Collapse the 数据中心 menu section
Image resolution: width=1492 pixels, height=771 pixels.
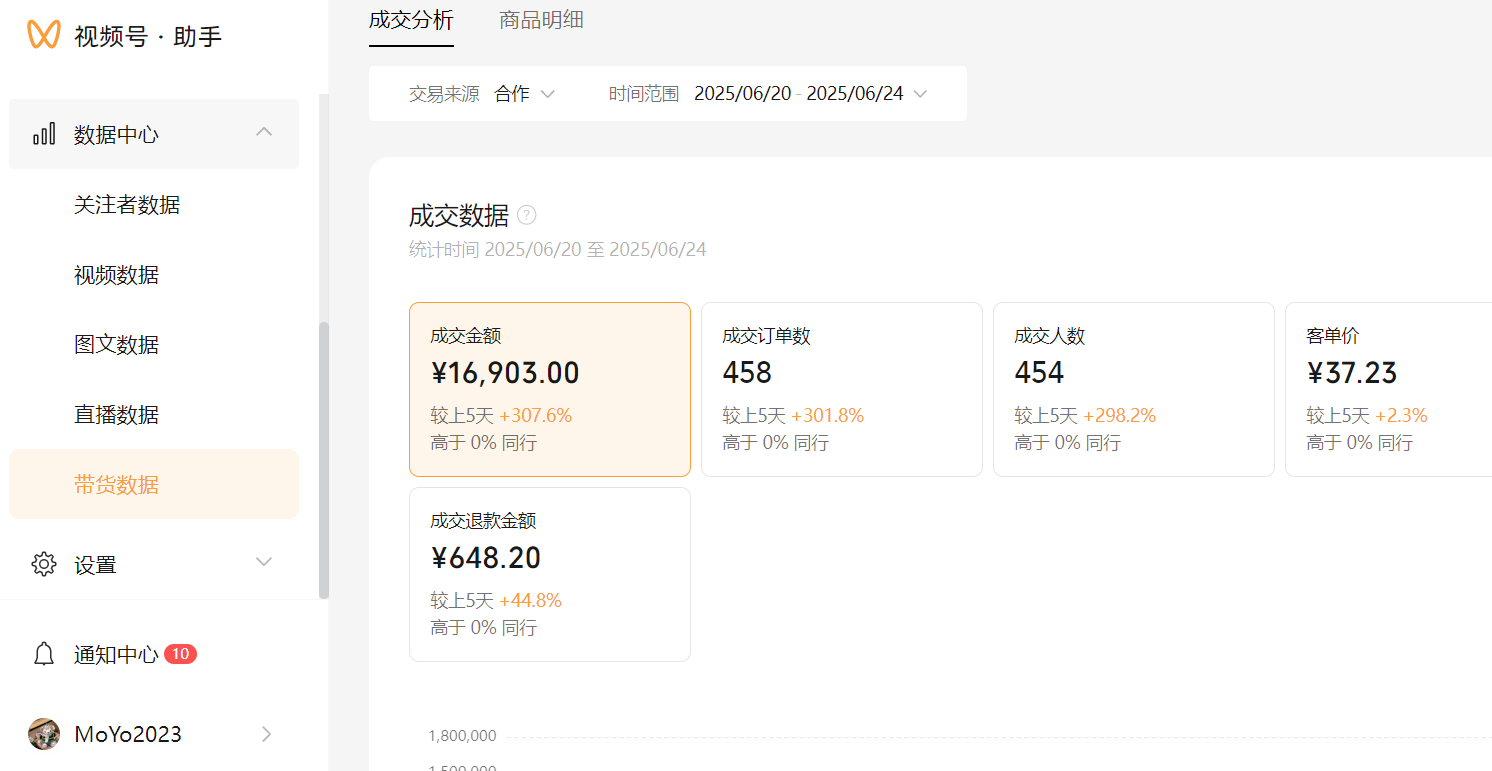point(264,132)
